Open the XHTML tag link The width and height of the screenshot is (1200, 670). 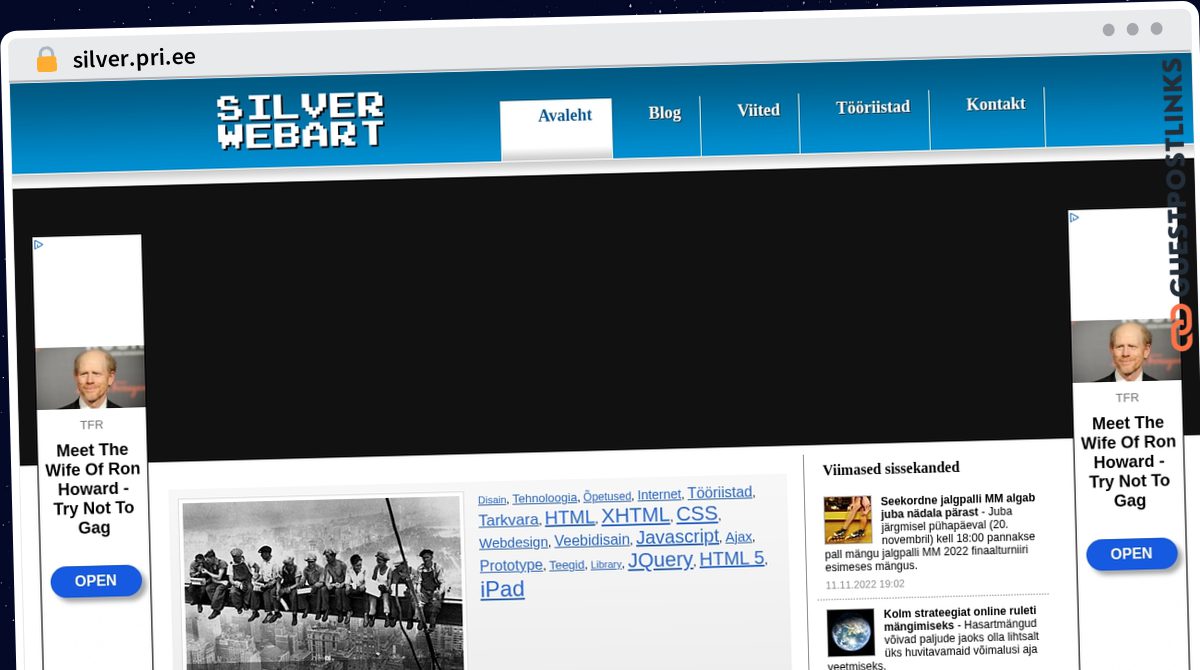click(635, 515)
